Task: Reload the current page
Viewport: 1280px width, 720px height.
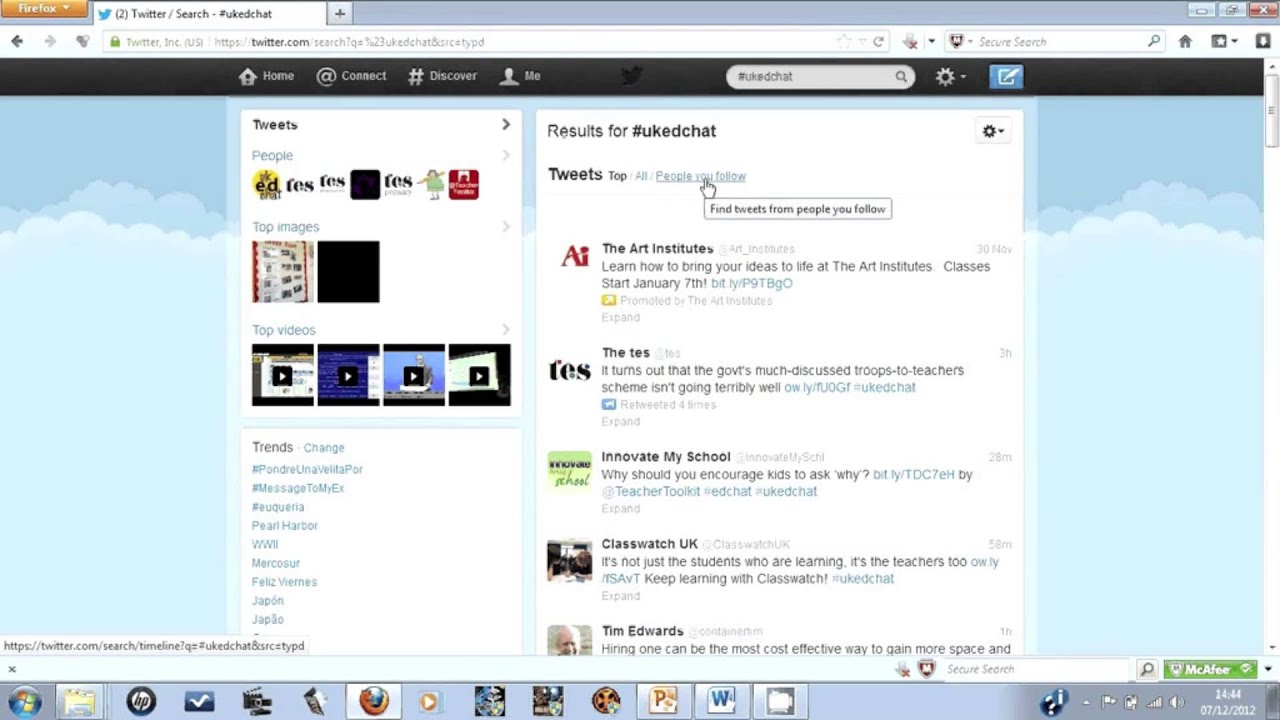Action: 878,42
